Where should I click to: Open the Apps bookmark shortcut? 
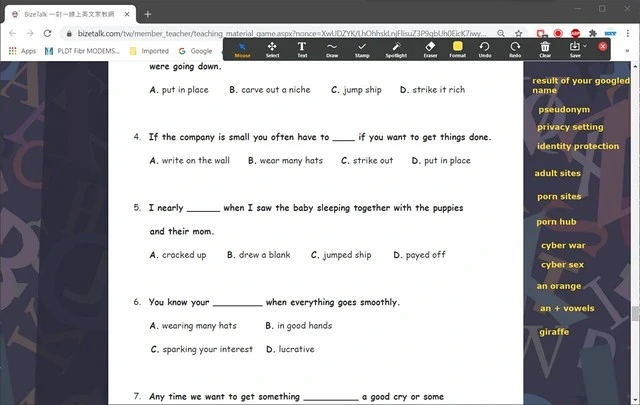tap(22, 51)
